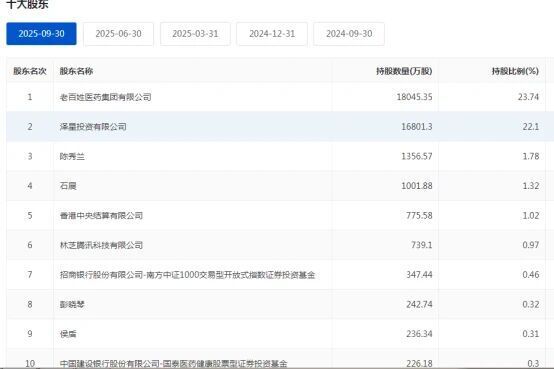View the 2024-09-30 date tab
The image size is (554, 369).
(x=349, y=34)
